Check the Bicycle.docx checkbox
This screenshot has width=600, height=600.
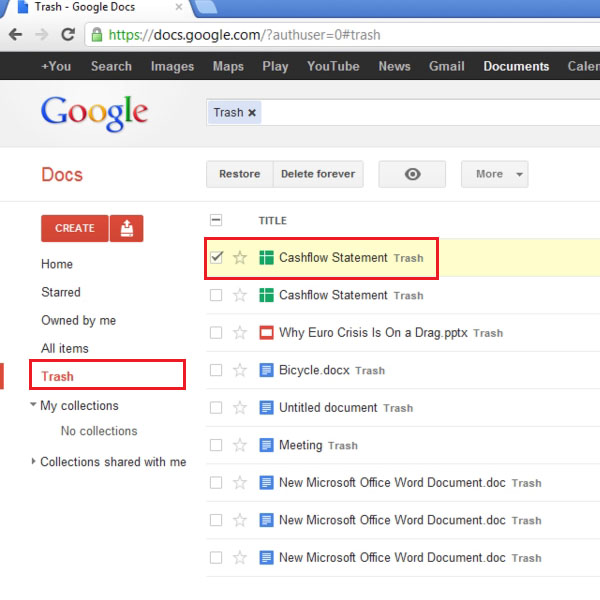[216, 370]
